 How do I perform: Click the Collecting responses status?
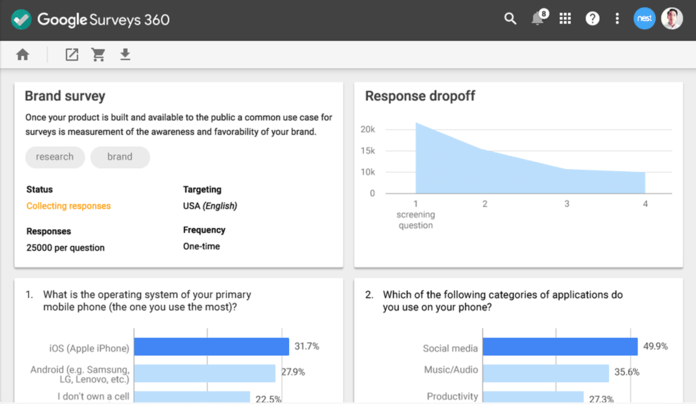[68, 206]
